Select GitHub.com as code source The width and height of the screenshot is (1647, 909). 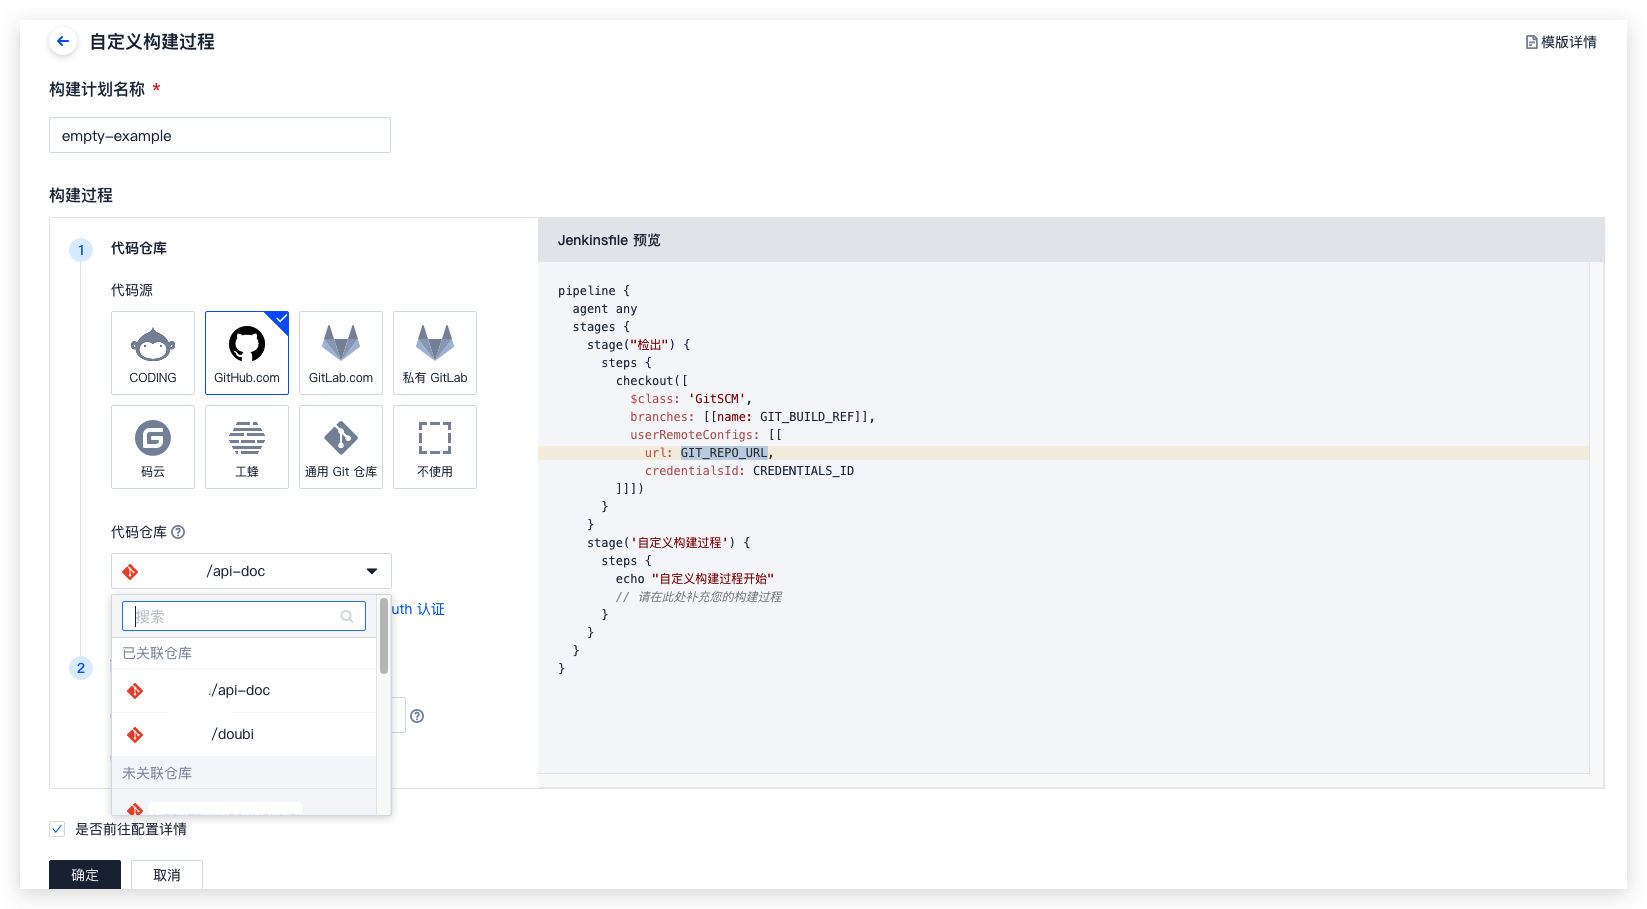point(247,353)
